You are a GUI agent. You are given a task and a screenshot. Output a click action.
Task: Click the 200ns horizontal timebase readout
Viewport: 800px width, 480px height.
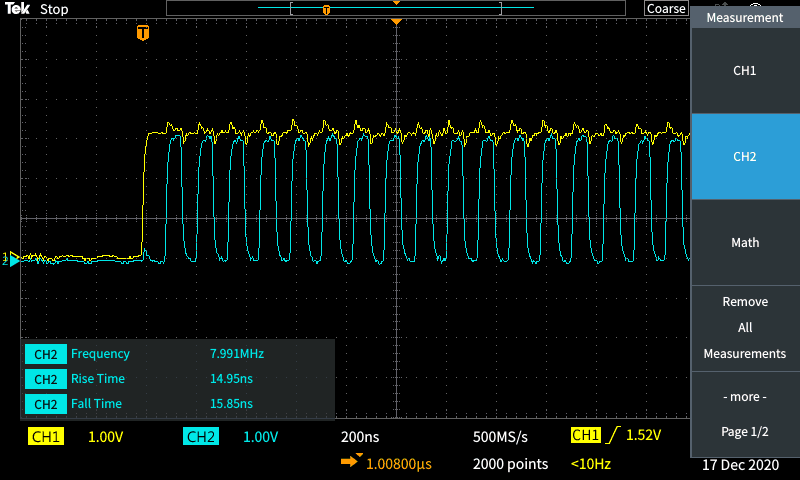tap(361, 437)
